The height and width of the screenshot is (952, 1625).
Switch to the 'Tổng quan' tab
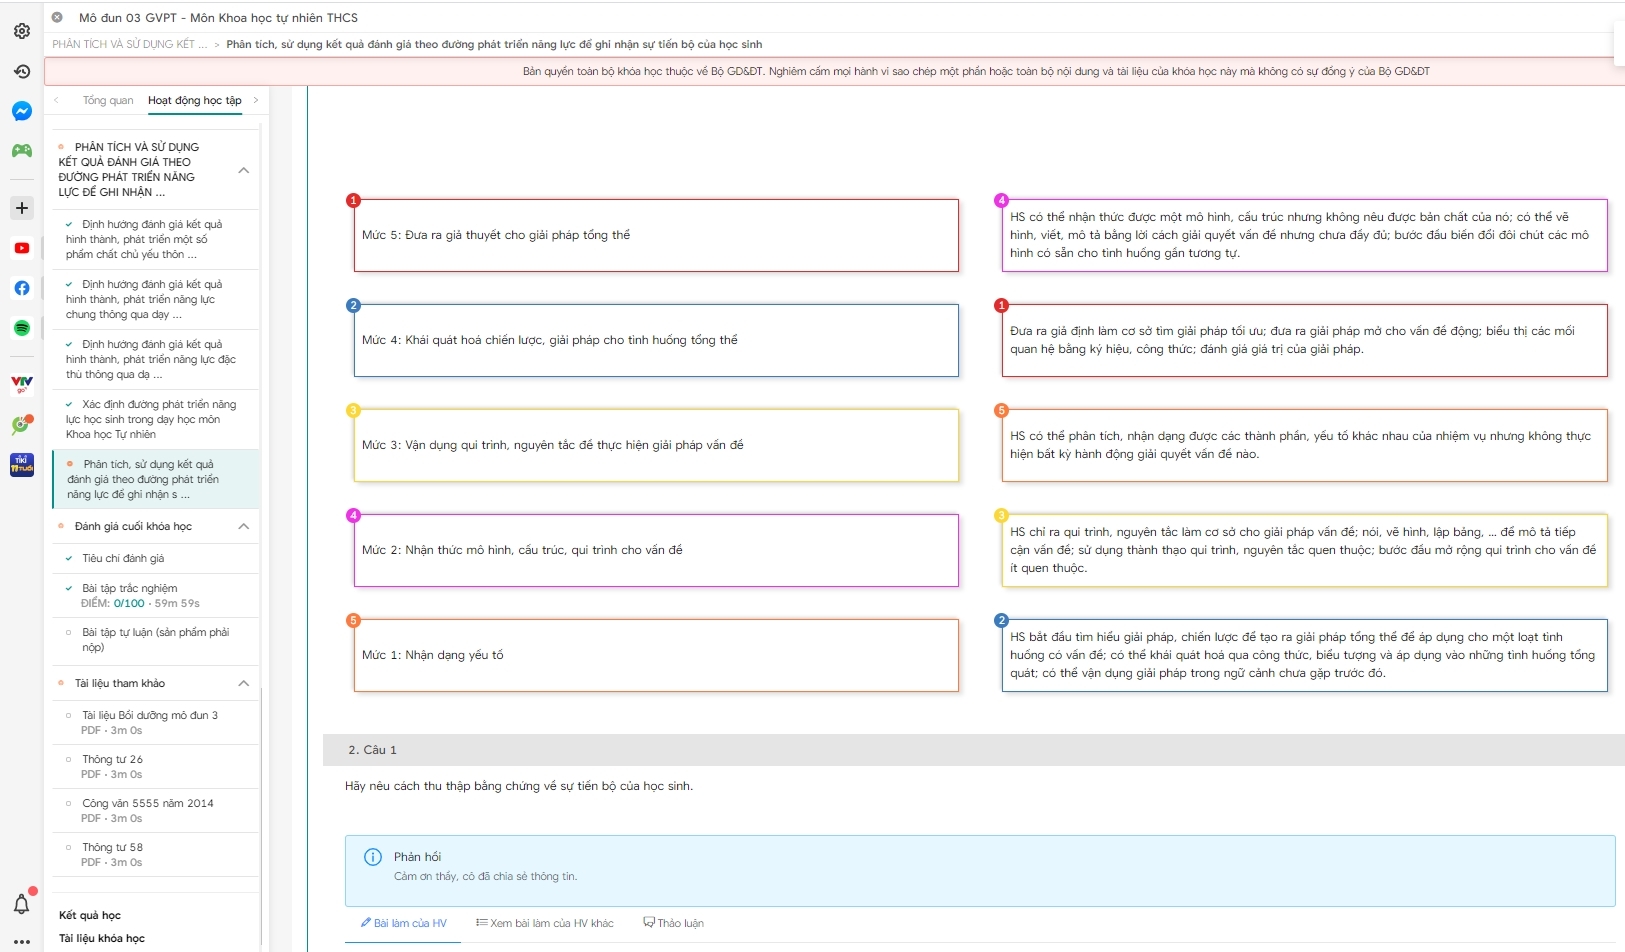[x=108, y=100]
